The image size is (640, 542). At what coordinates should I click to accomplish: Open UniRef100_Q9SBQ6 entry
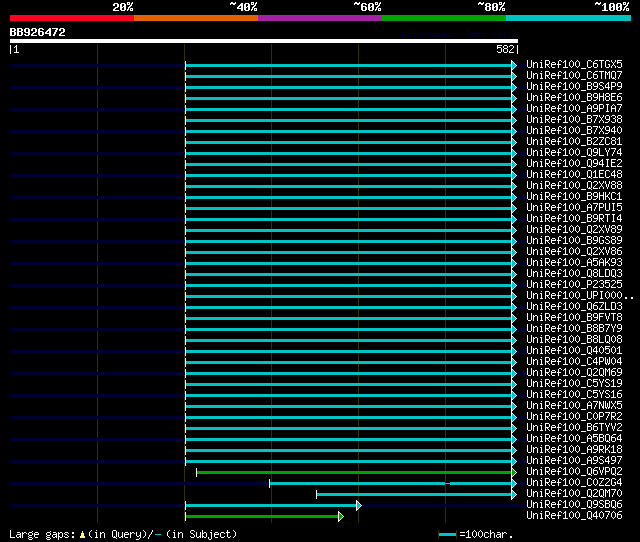pos(574,505)
